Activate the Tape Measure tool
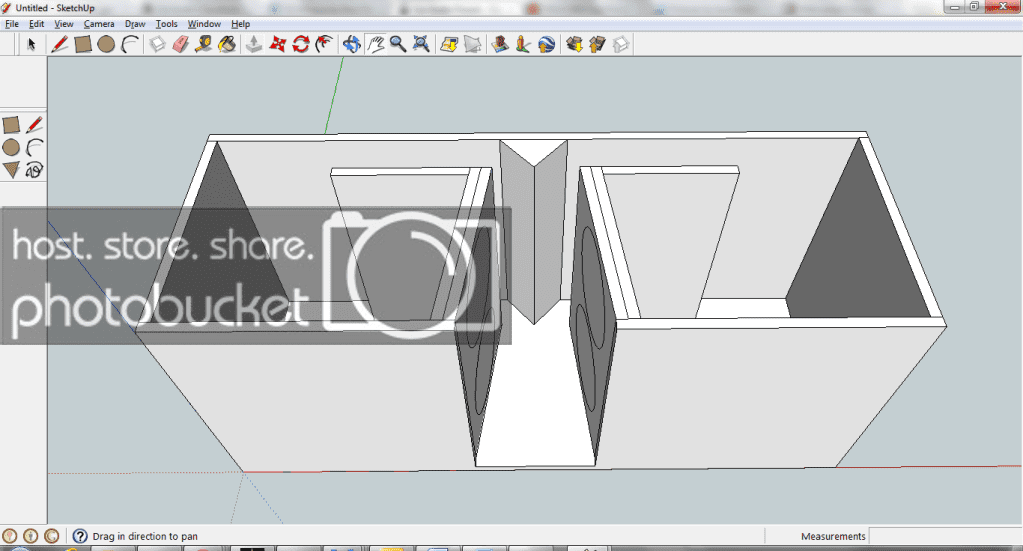 (x=204, y=44)
